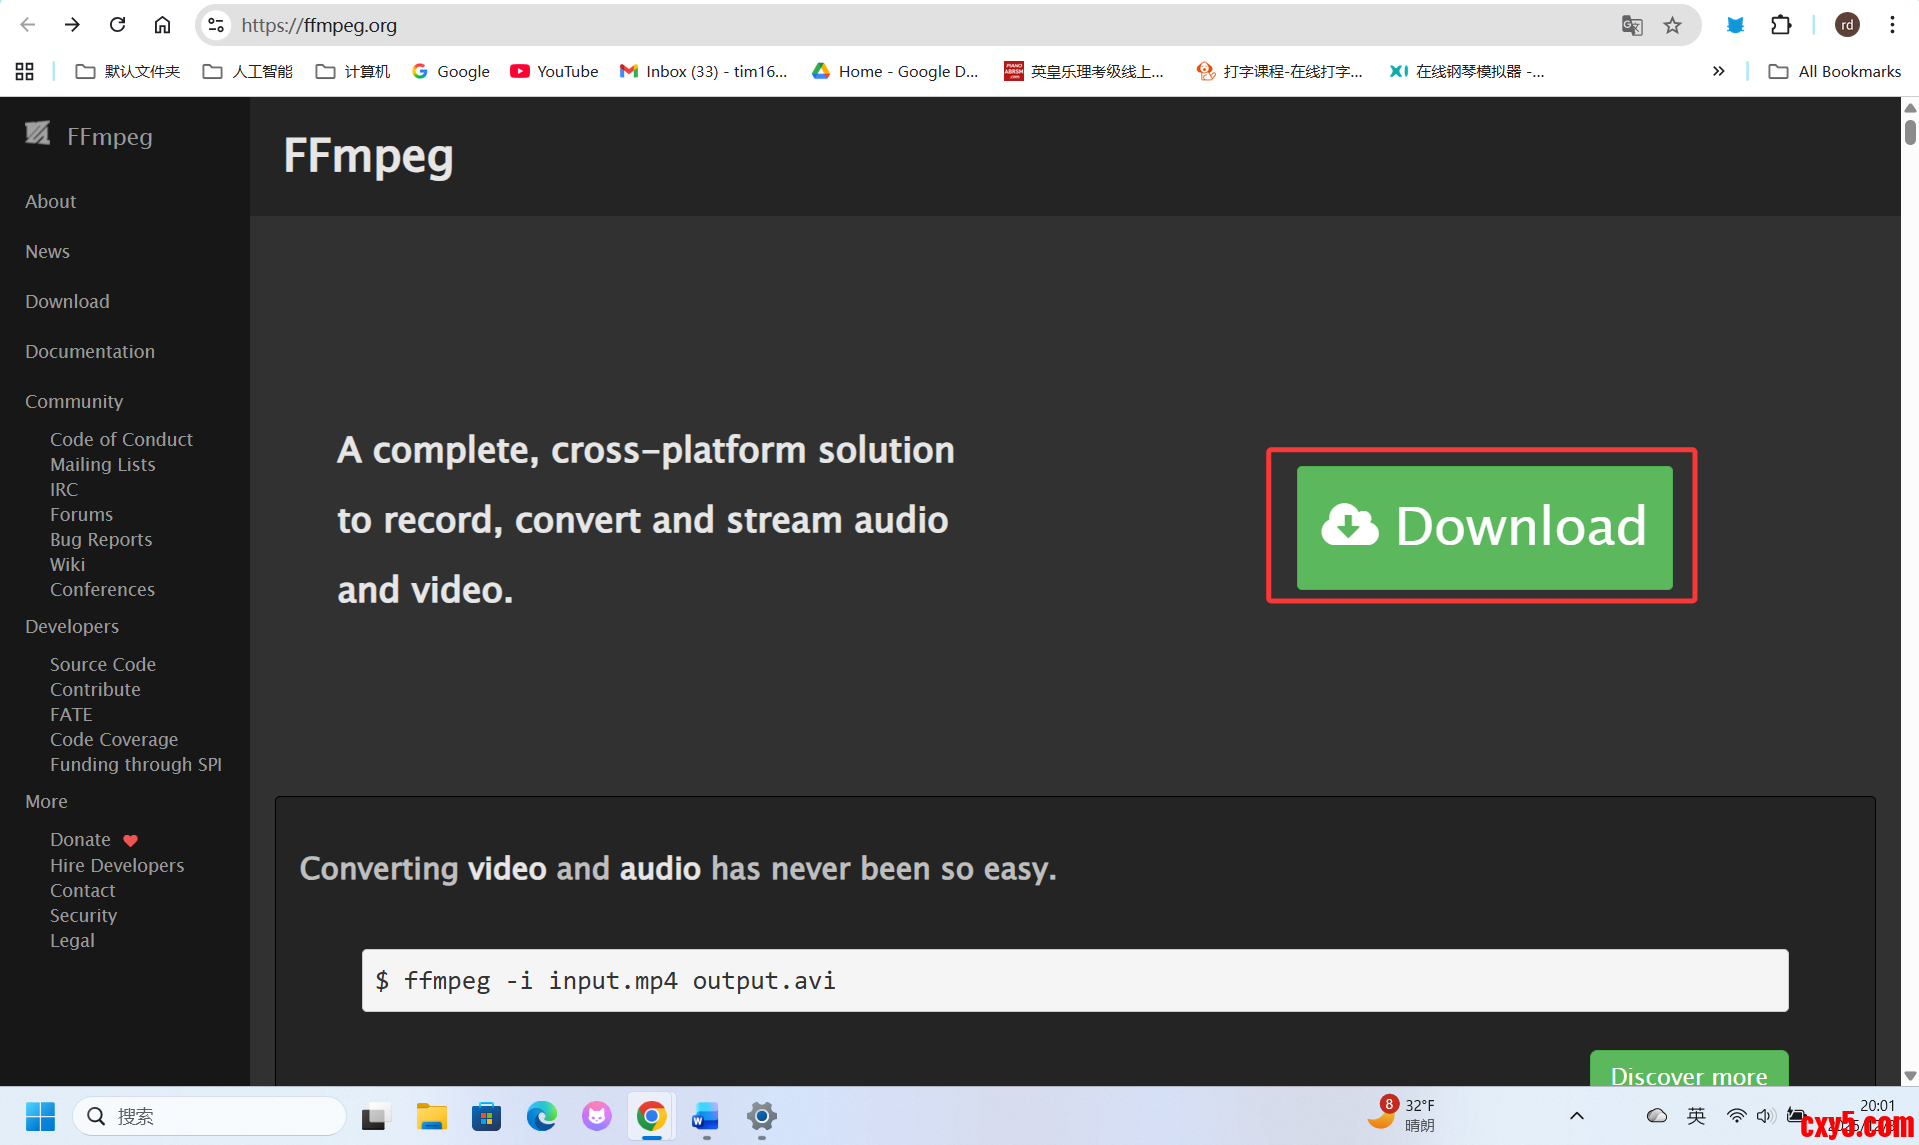
Task: Open the 默认文件夹 bookmark folder
Action: [x=128, y=71]
